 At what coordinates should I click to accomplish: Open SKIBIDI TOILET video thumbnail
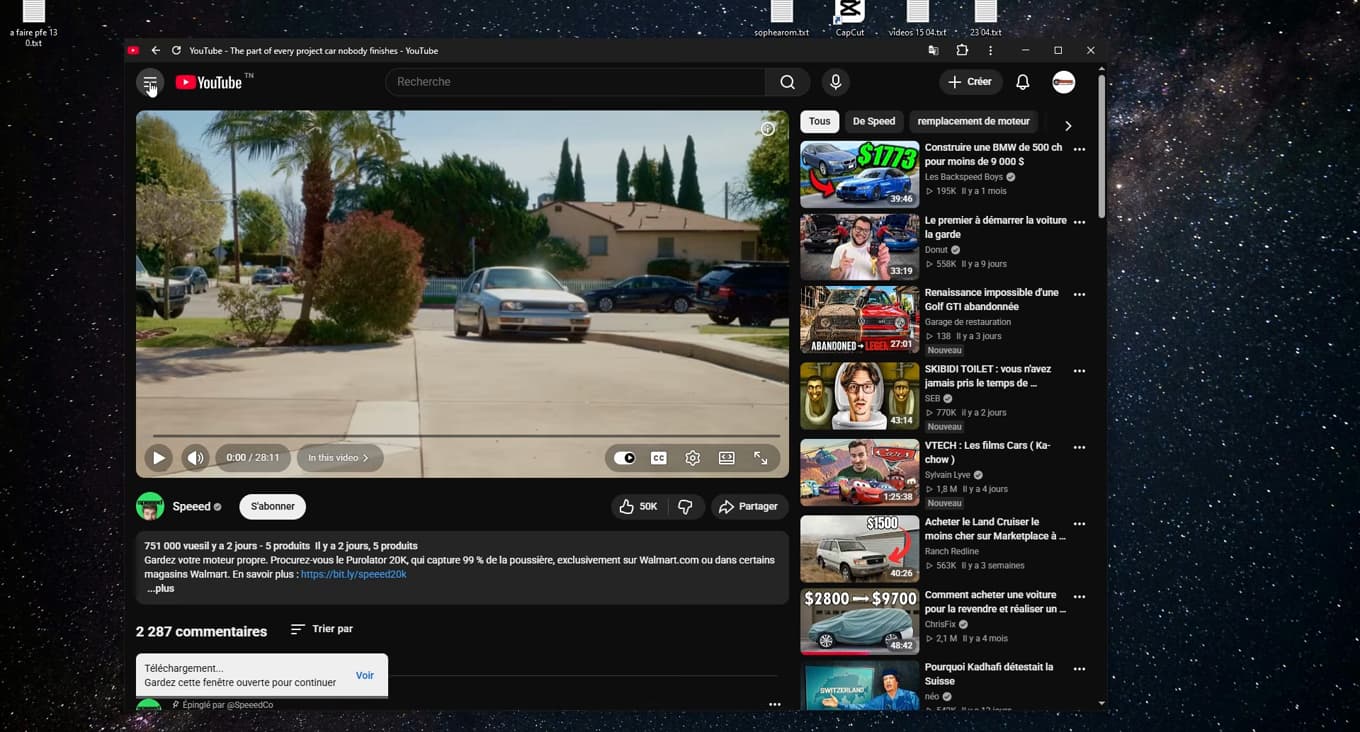860,396
